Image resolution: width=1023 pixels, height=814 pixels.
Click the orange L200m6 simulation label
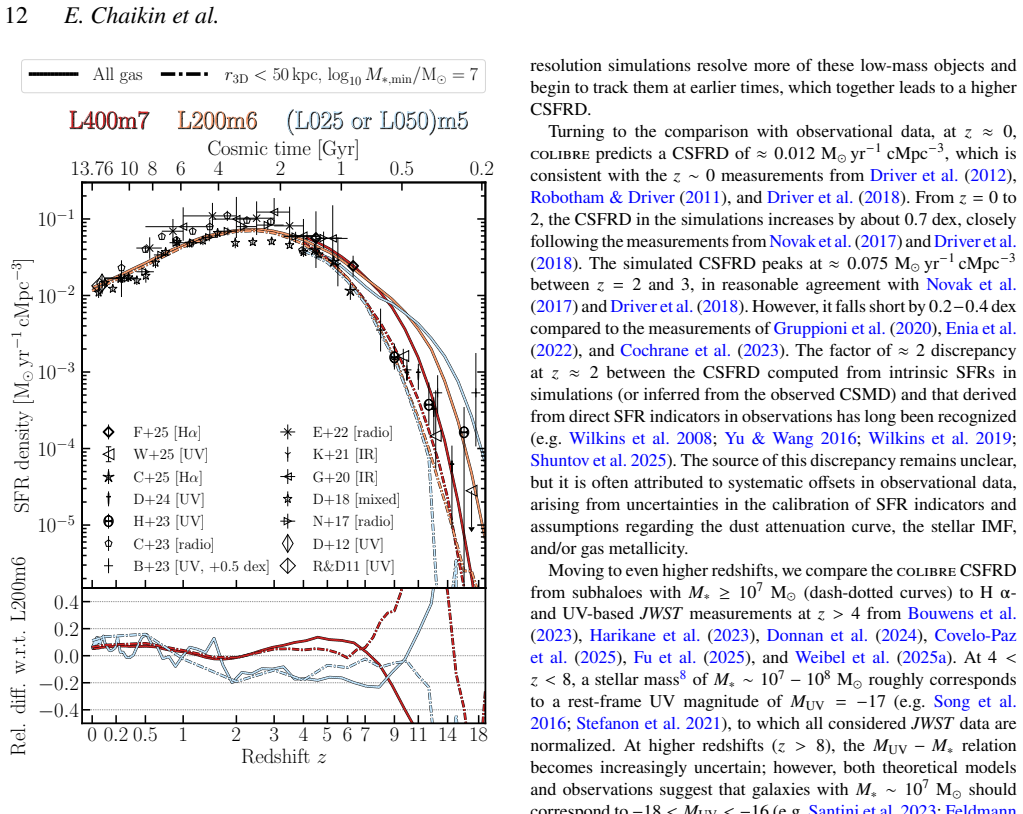[x=217, y=121]
